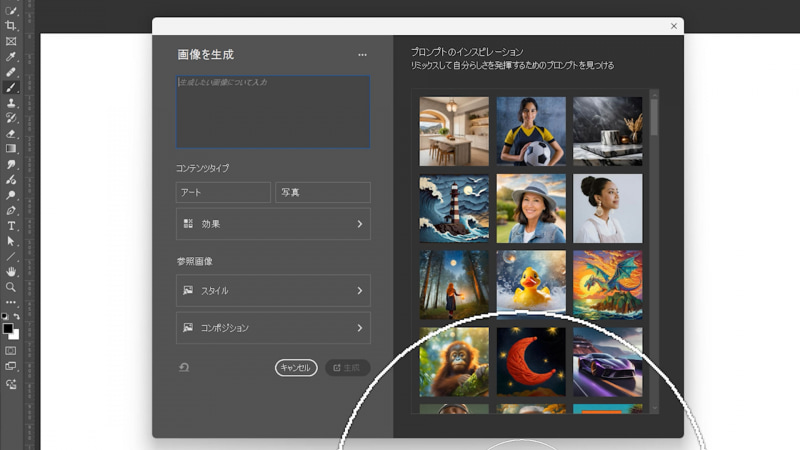Select the History Brush tool
Image resolution: width=800 pixels, height=450 pixels.
pyautogui.click(x=11, y=118)
